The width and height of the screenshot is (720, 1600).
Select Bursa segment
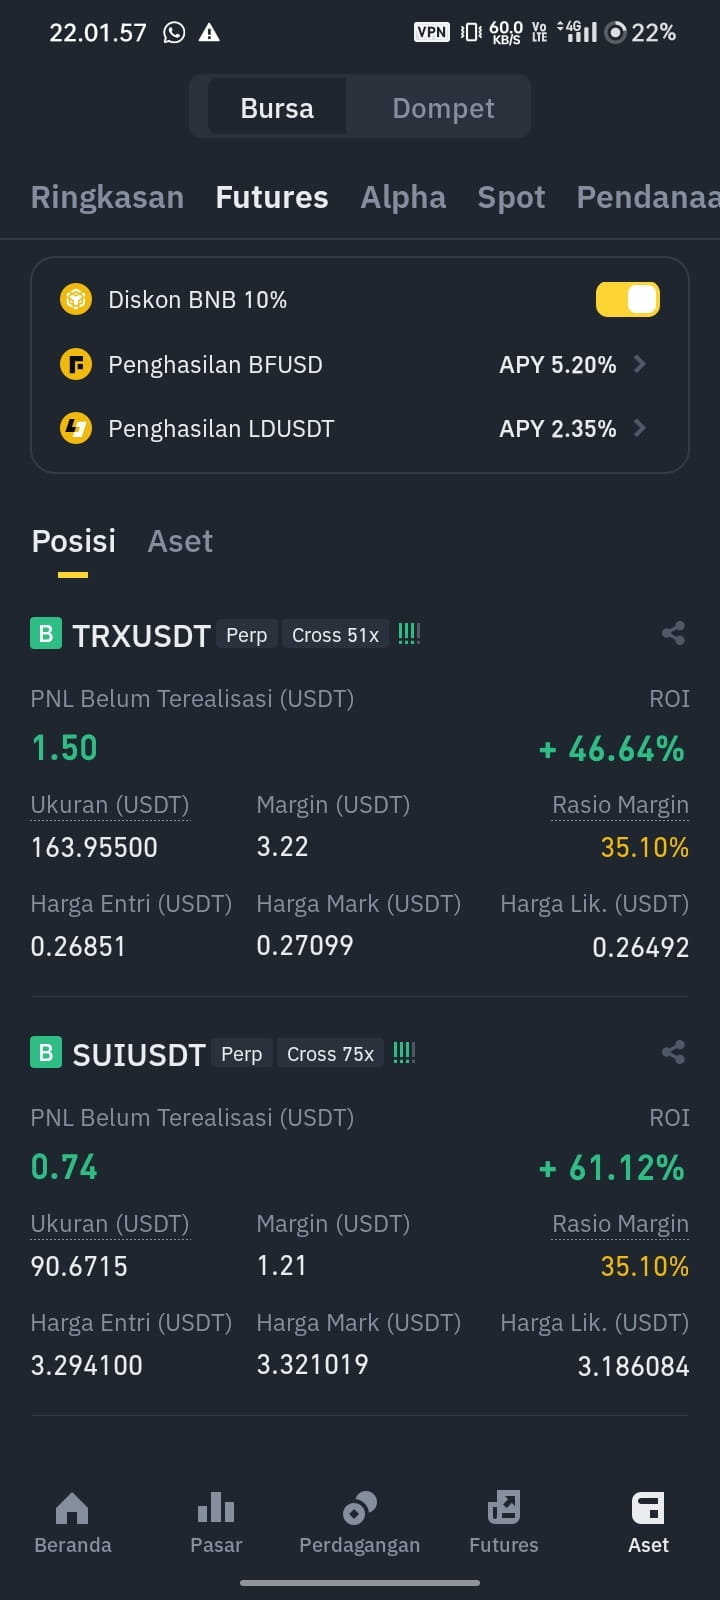(277, 108)
